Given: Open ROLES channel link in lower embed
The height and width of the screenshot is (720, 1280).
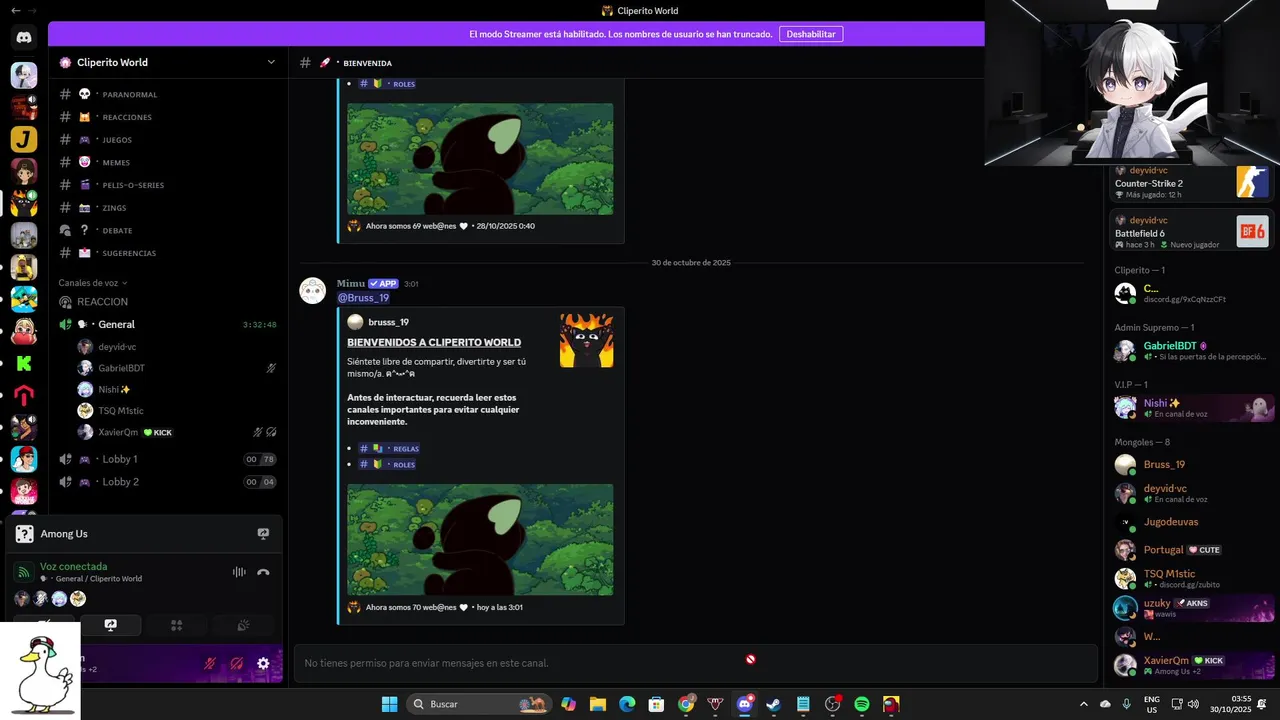Looking at the screenshot, I should 387,465.
